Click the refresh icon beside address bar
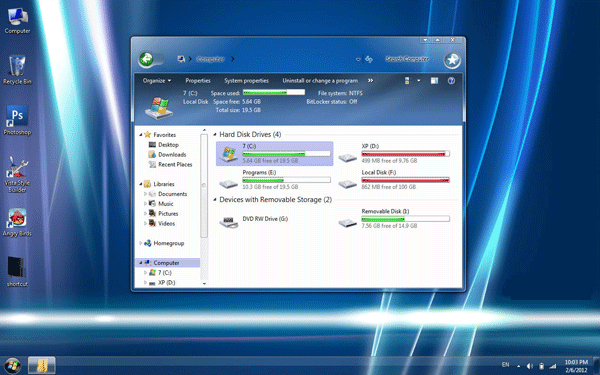 coord(368,59)
